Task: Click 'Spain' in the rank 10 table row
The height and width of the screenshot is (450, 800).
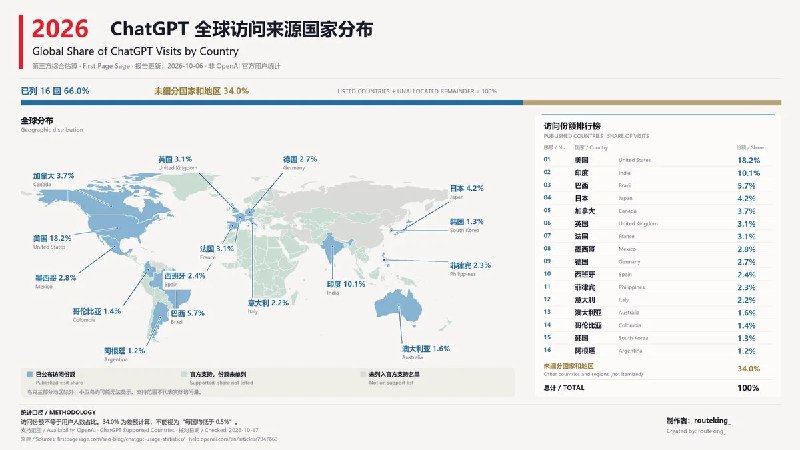Action: tap(625, 274)
